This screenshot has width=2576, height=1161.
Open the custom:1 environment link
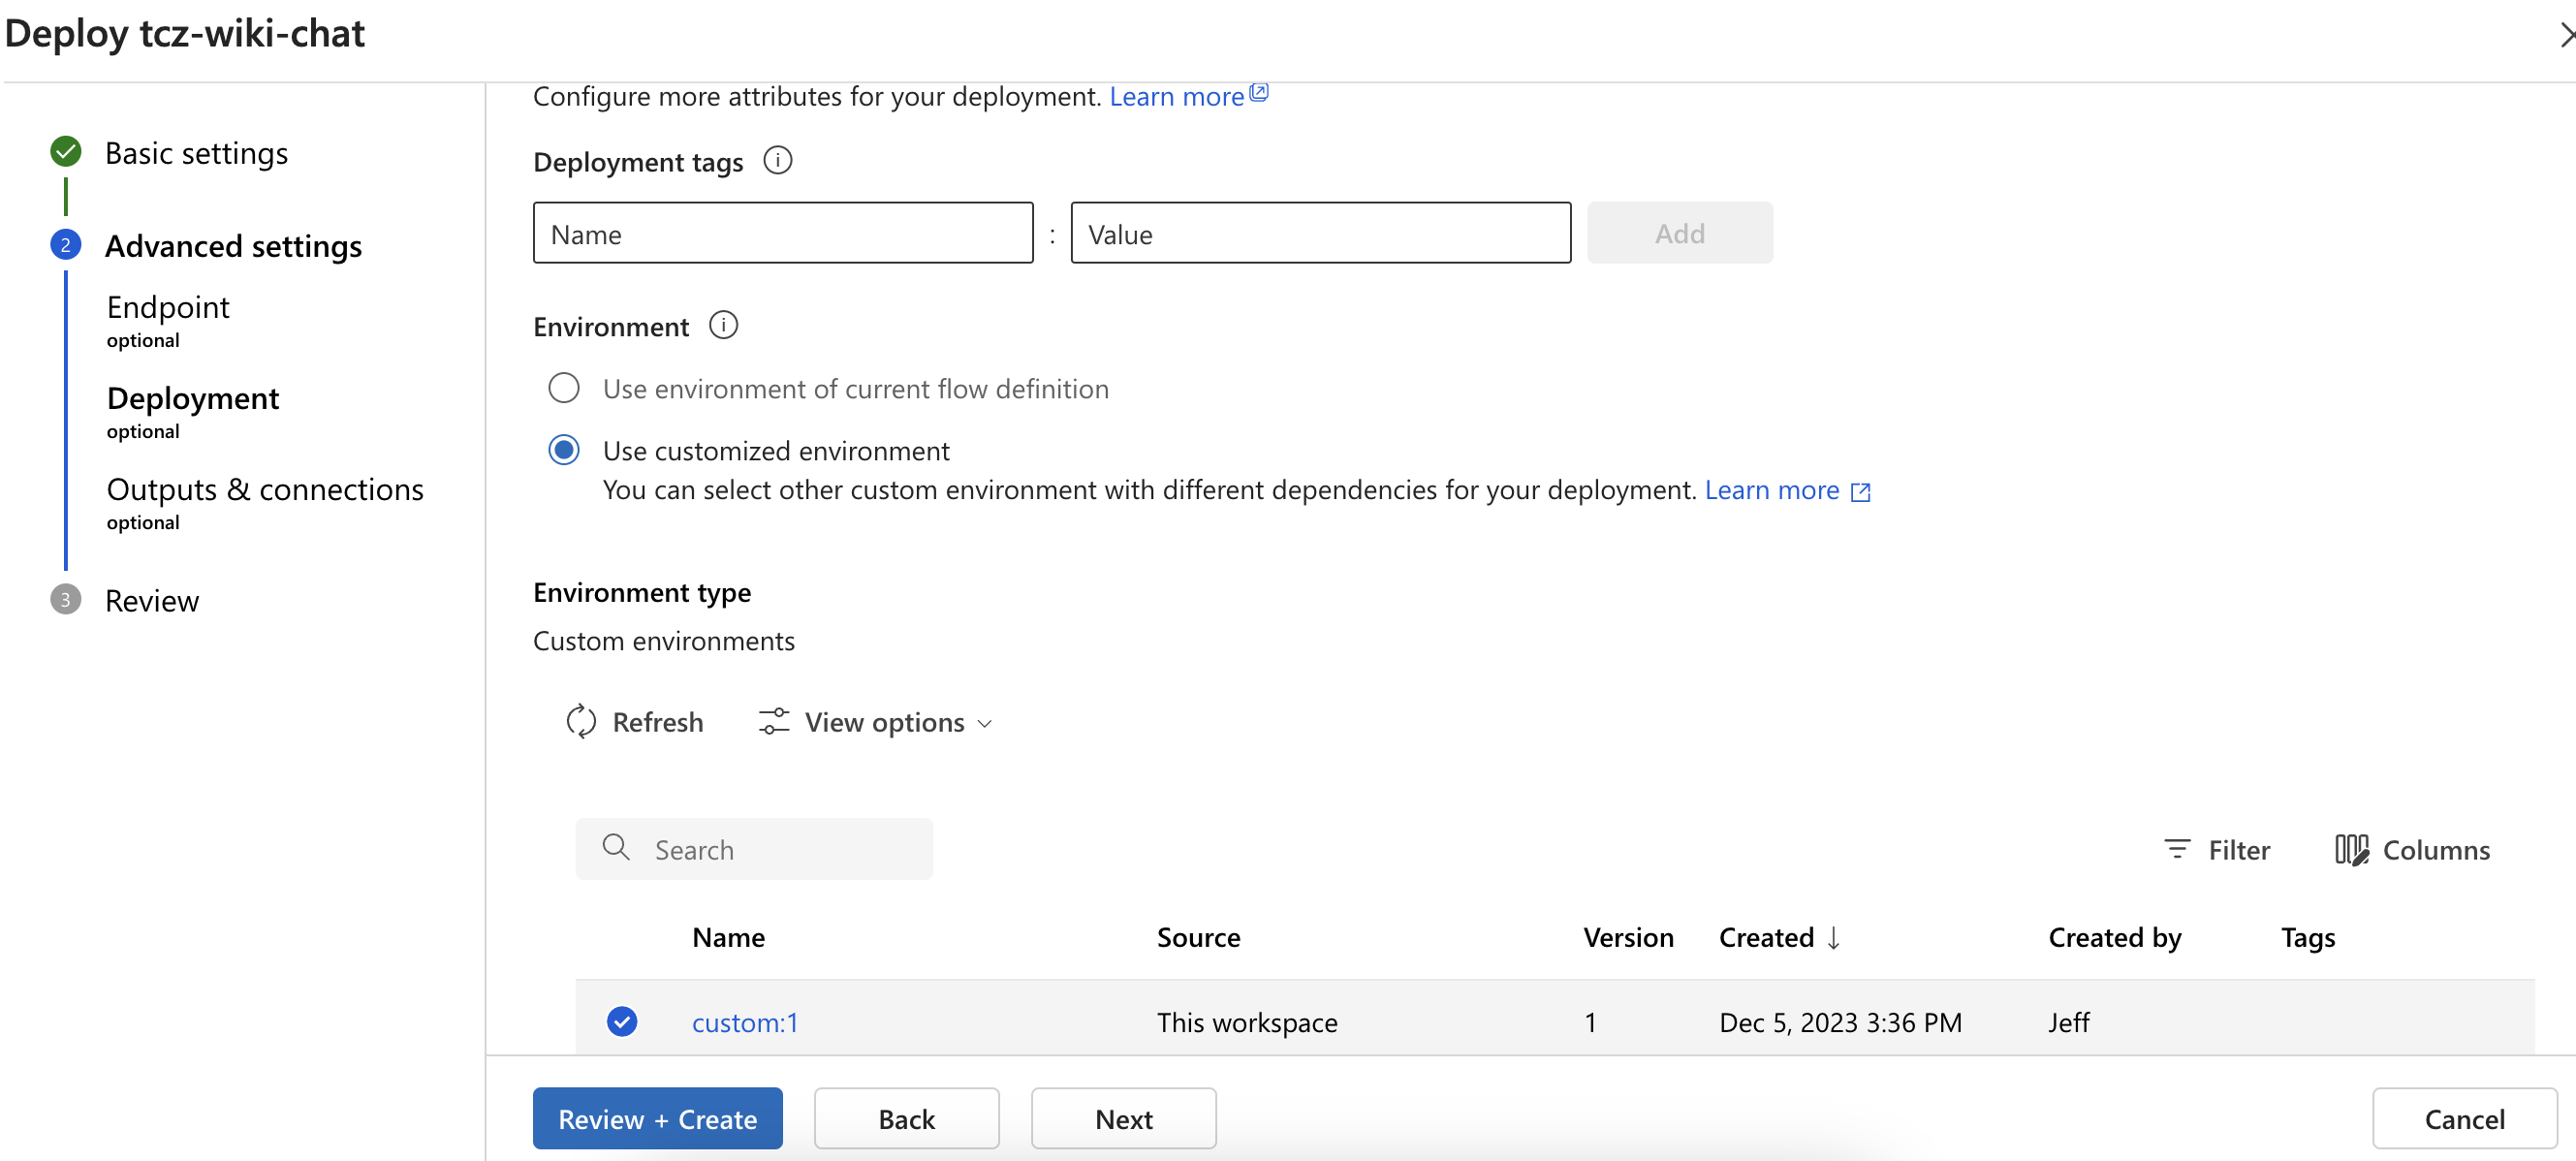click(x=744, y=1021)
